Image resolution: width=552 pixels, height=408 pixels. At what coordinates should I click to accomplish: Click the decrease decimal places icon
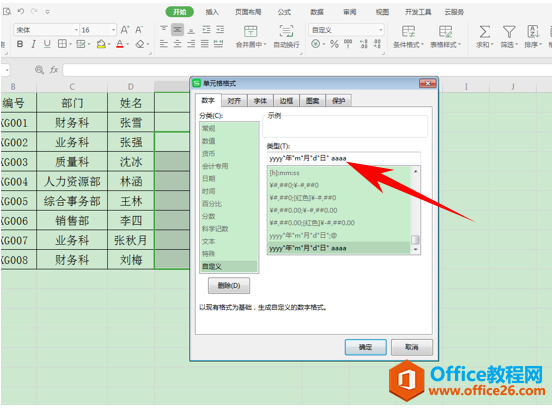tap(377, 44)
